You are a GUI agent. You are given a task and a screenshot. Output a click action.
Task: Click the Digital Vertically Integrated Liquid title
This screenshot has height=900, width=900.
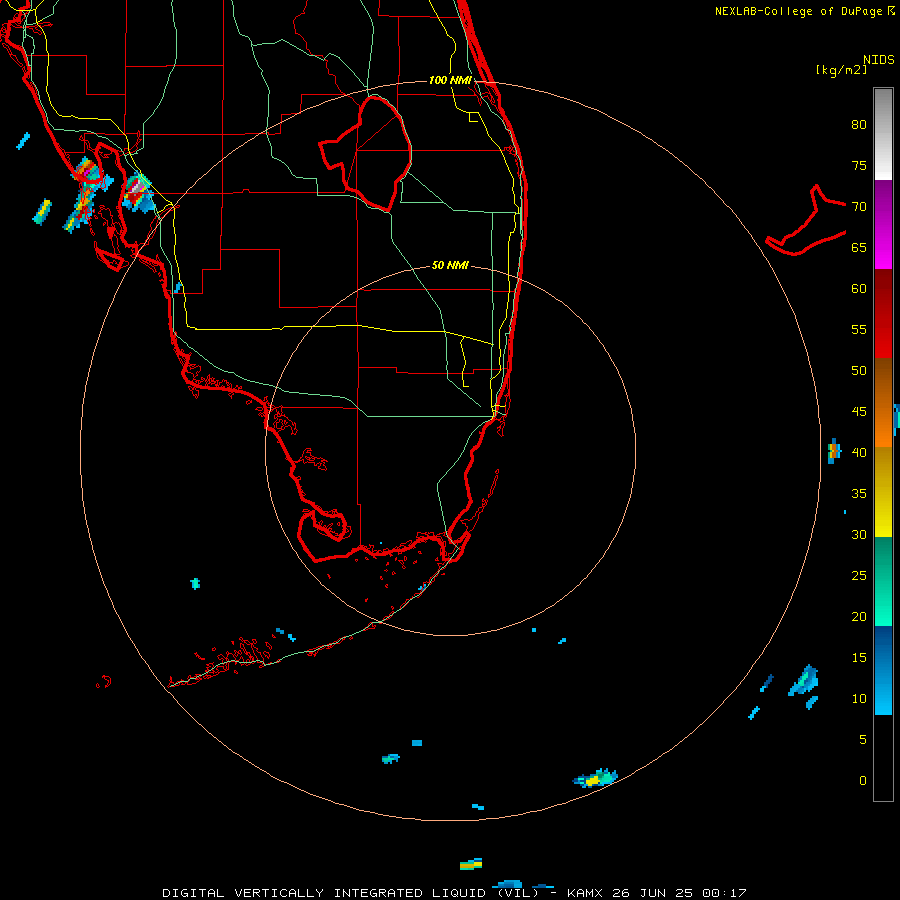(351, 893)
